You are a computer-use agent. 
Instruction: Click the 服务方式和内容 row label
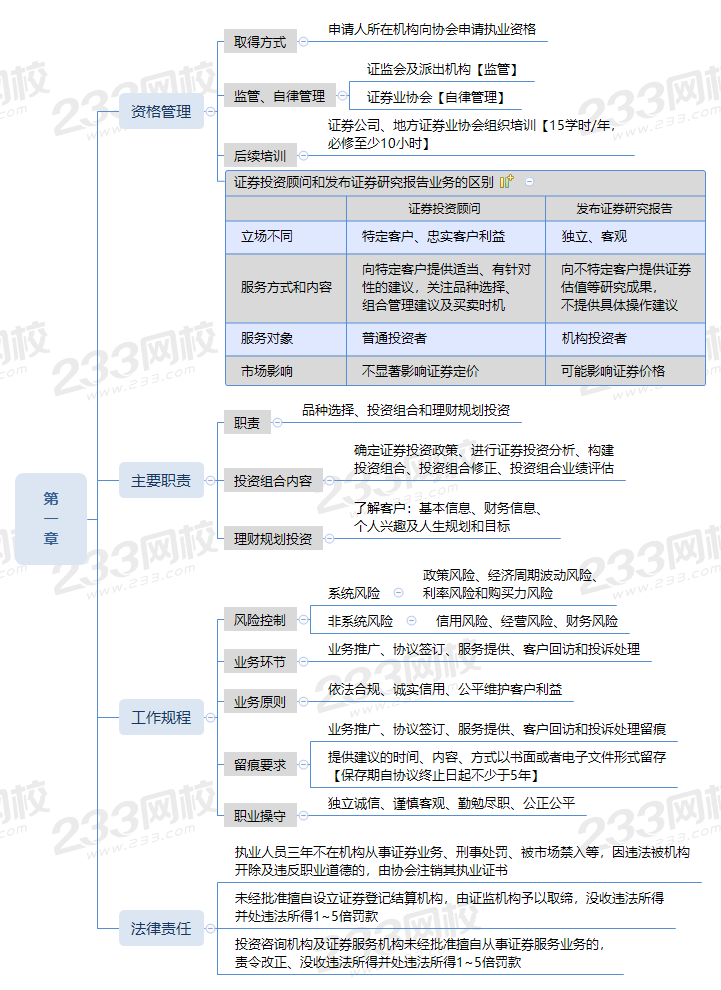pyautogui.click(x=286, y=287)
